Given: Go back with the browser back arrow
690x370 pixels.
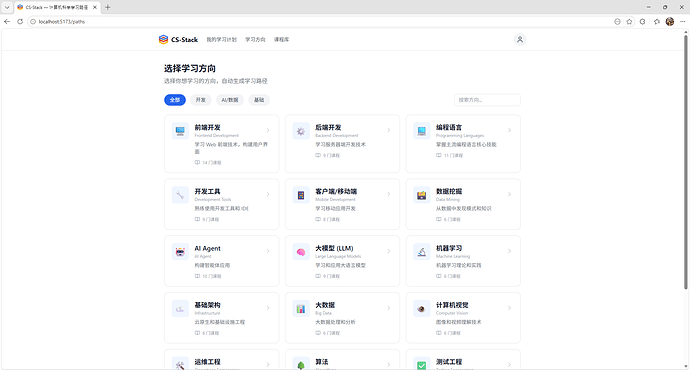Looking at the screenshot, I should click(x=7, y=22).
